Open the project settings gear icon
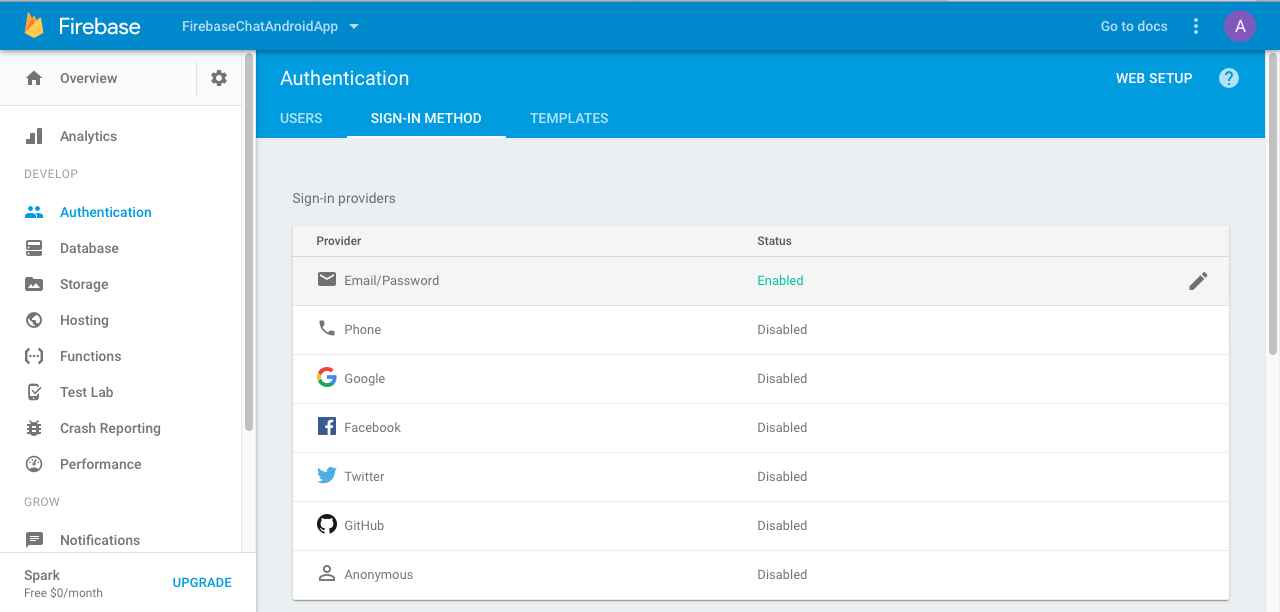 point(219,78)
